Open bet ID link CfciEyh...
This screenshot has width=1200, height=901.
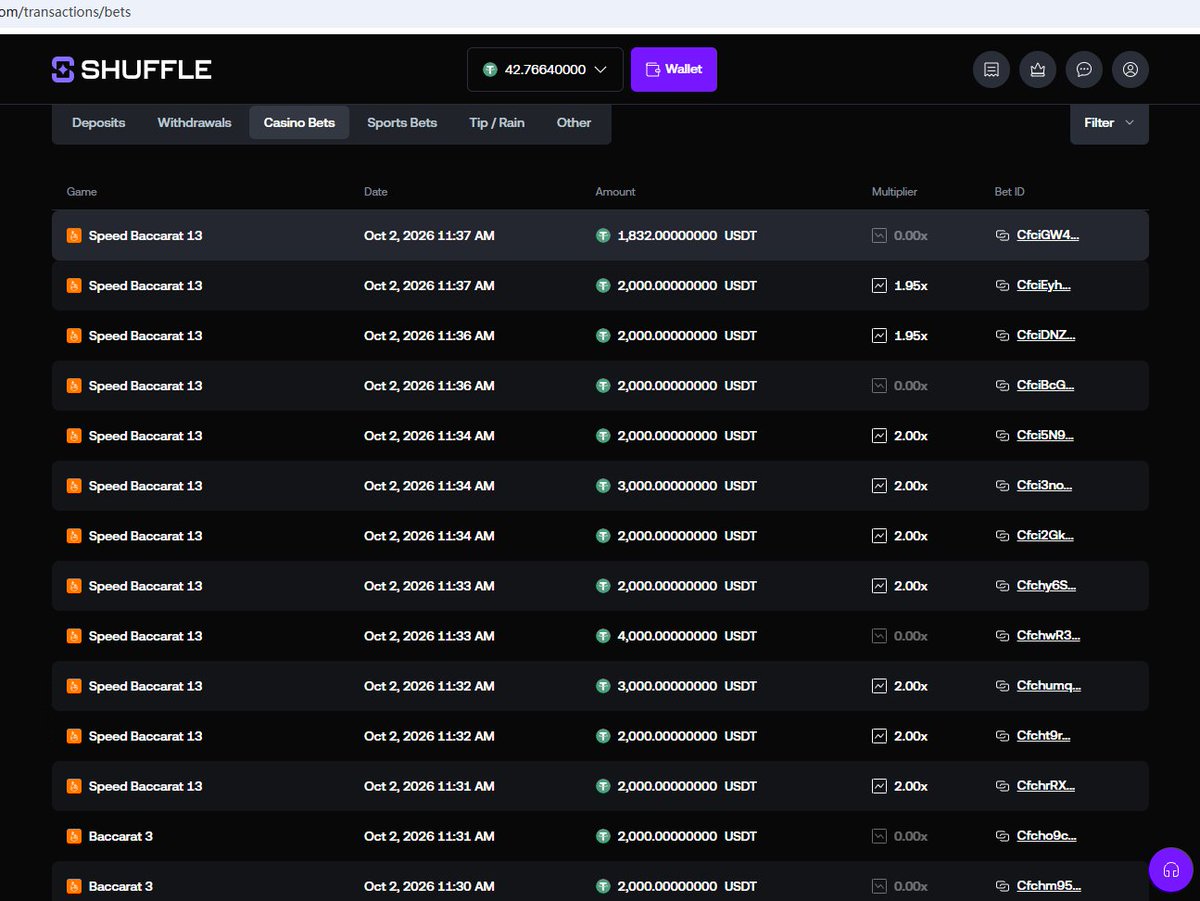(x=1044, y=286)
